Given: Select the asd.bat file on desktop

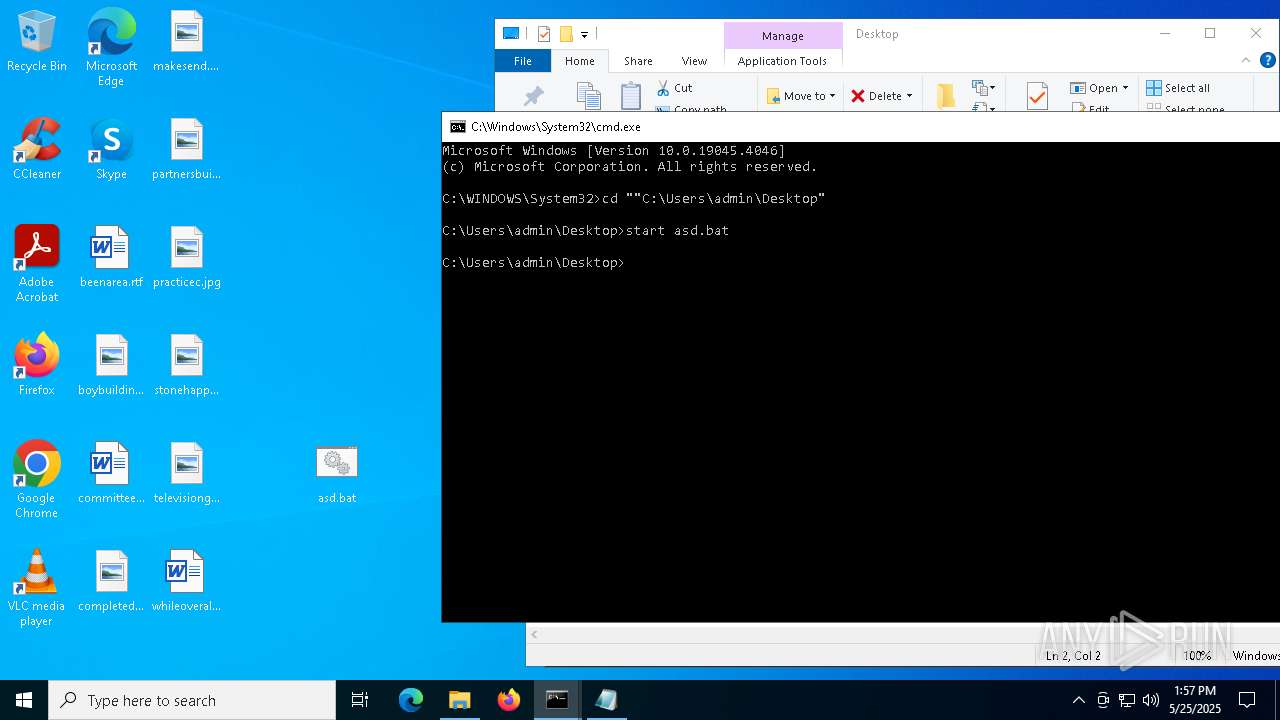Looking at the screenshot, I should 337,475.
